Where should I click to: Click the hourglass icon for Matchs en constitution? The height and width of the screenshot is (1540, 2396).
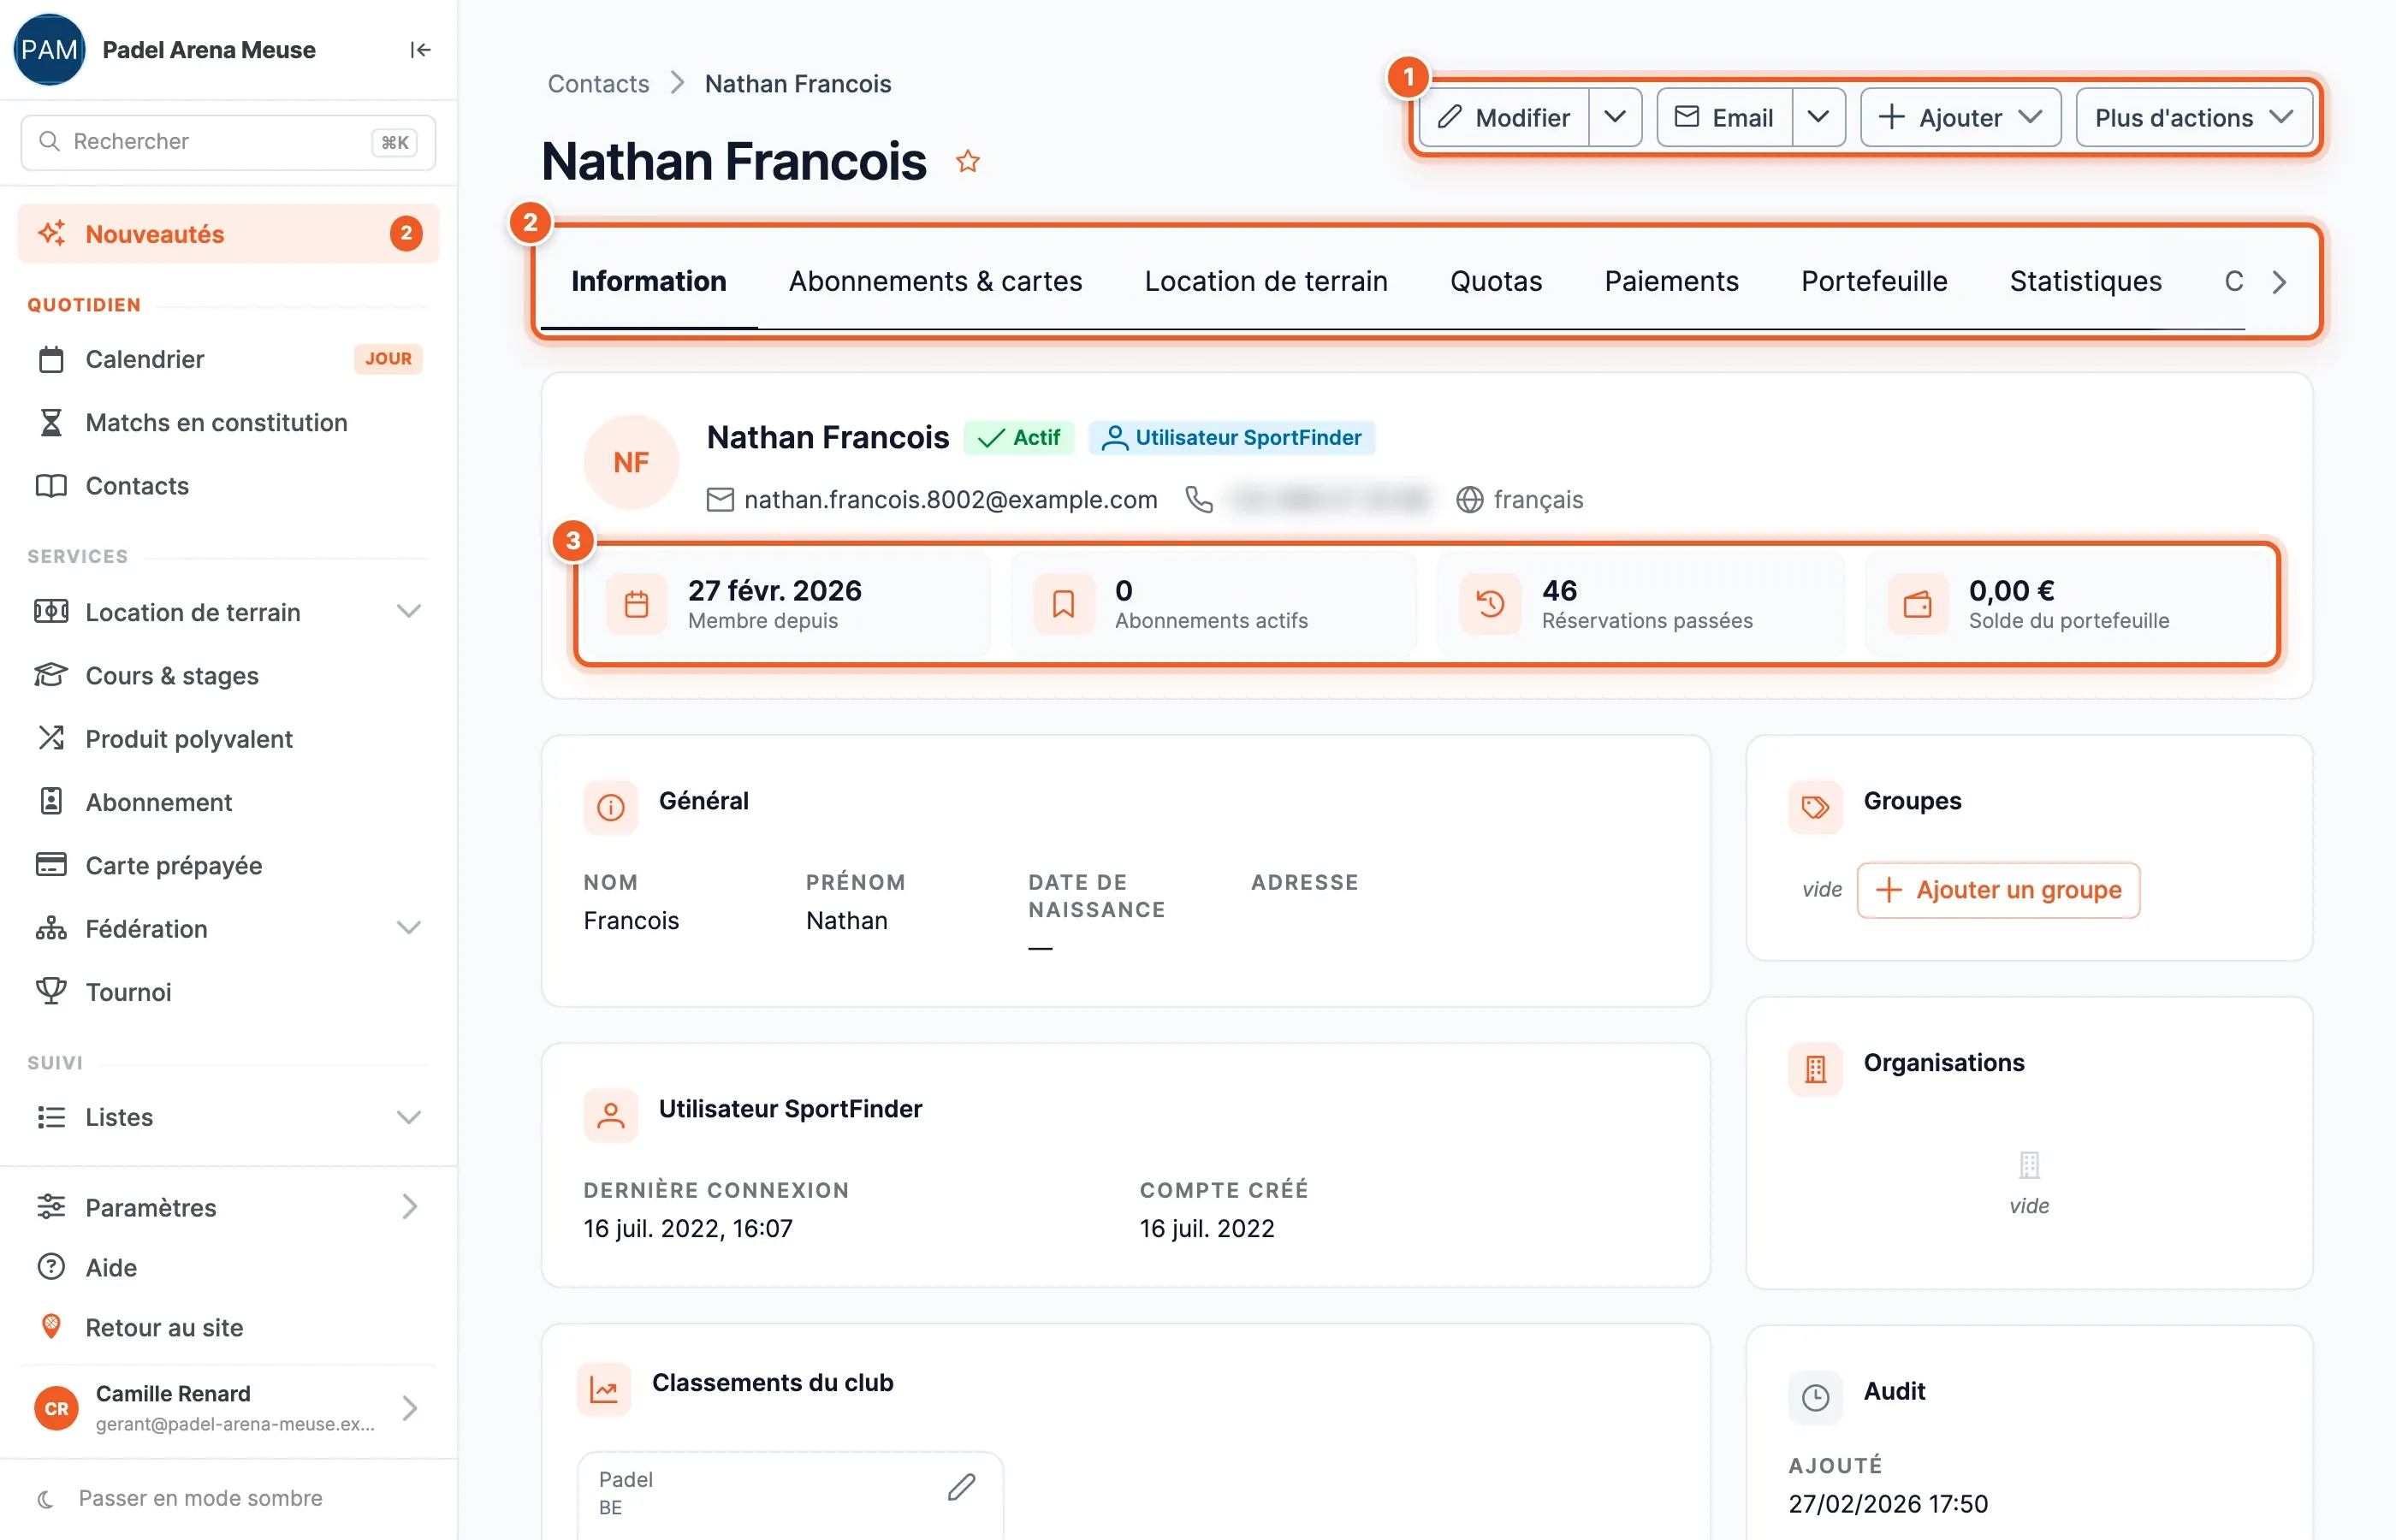tap(51, 422)
